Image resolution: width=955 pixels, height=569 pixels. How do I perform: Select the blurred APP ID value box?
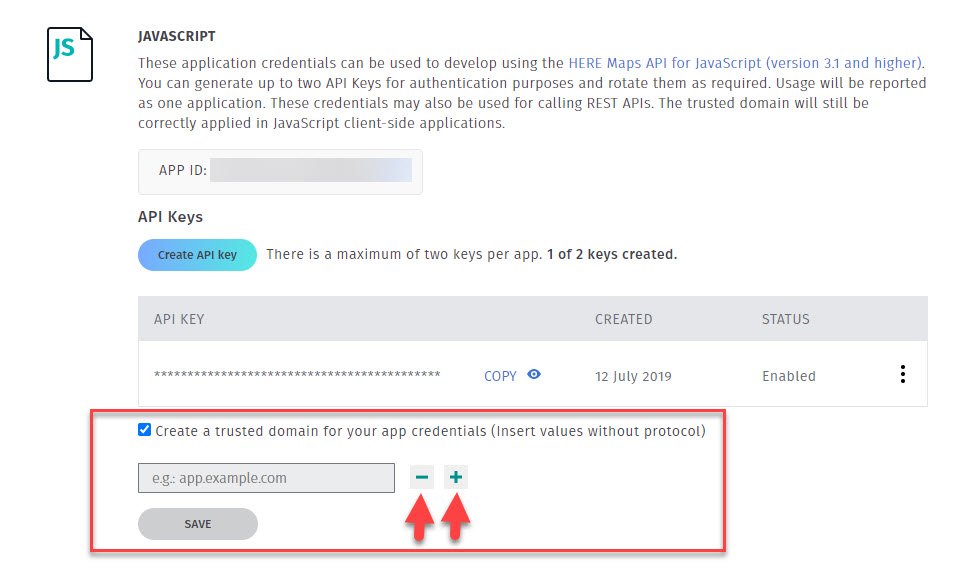[311, 170]
